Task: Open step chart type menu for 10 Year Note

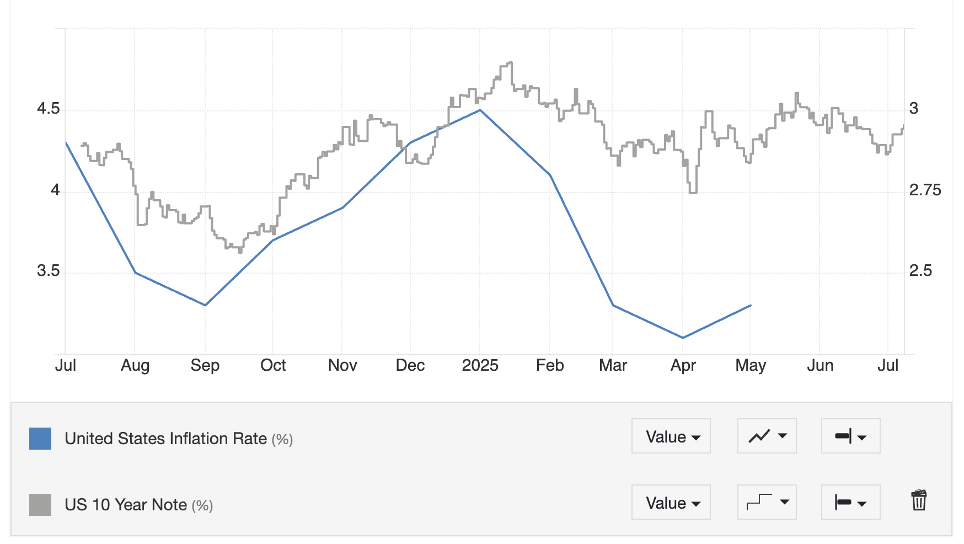Action: click(x=766, y=503)
